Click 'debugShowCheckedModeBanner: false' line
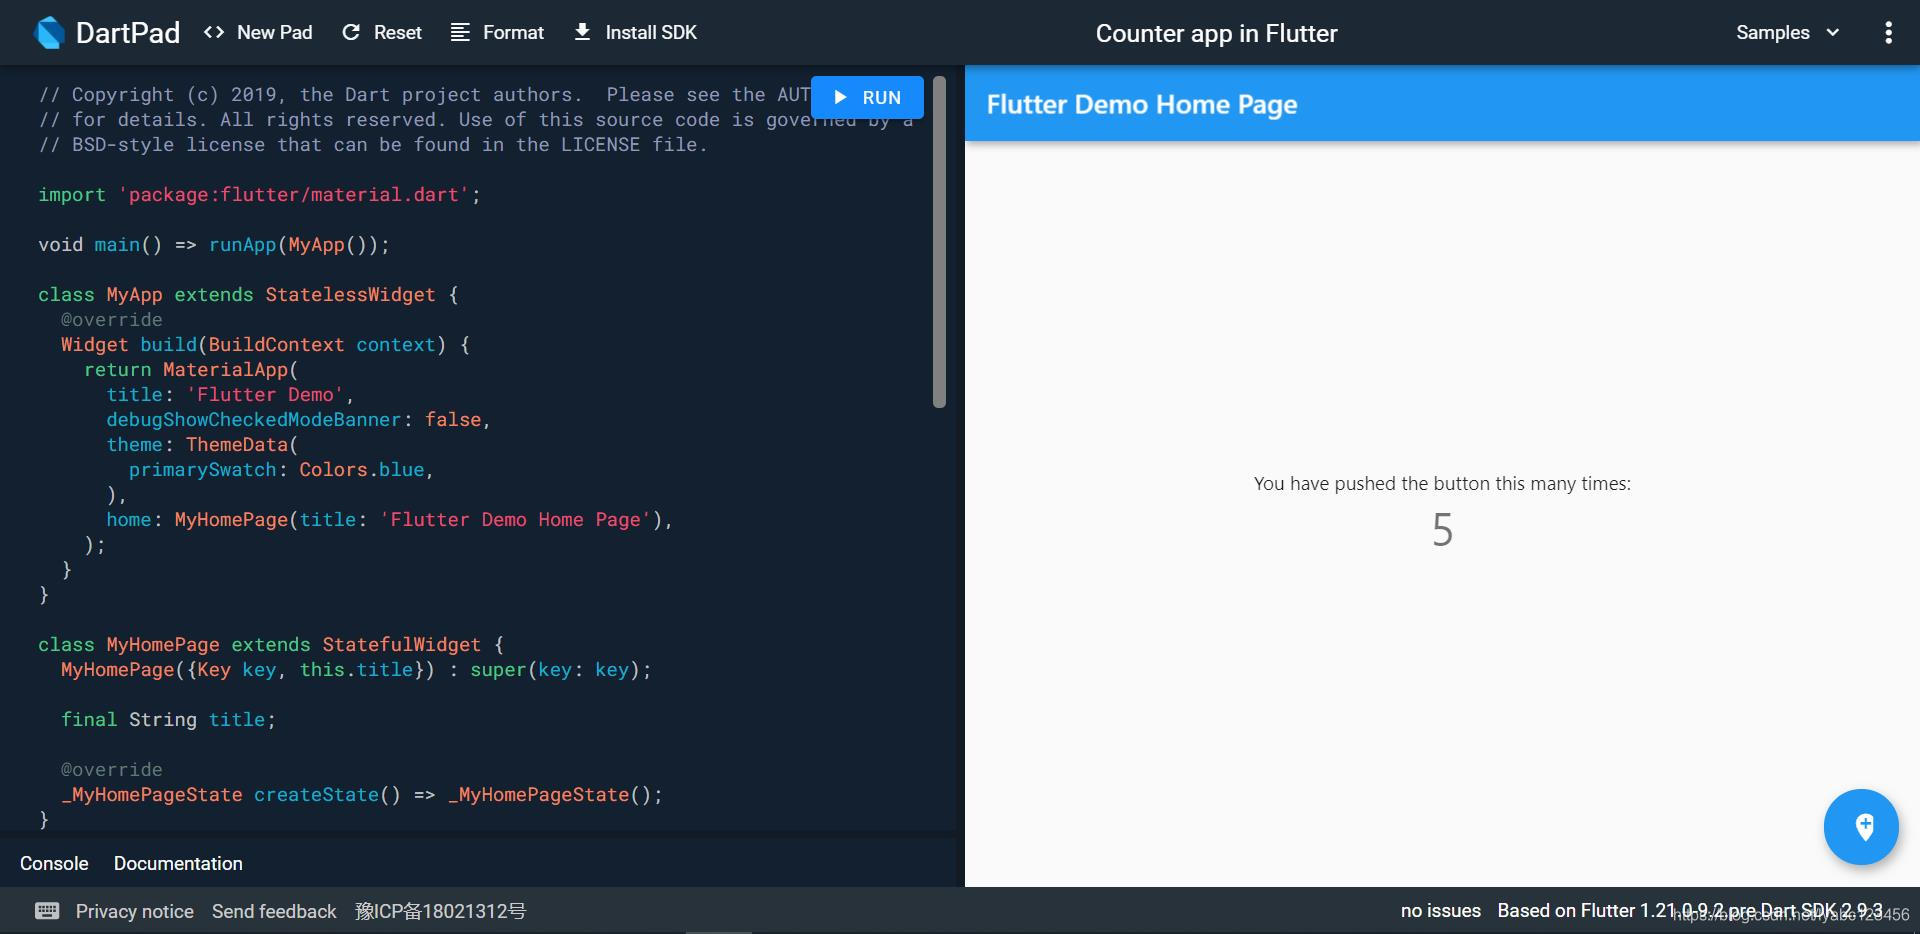 (x=298, y=420)
